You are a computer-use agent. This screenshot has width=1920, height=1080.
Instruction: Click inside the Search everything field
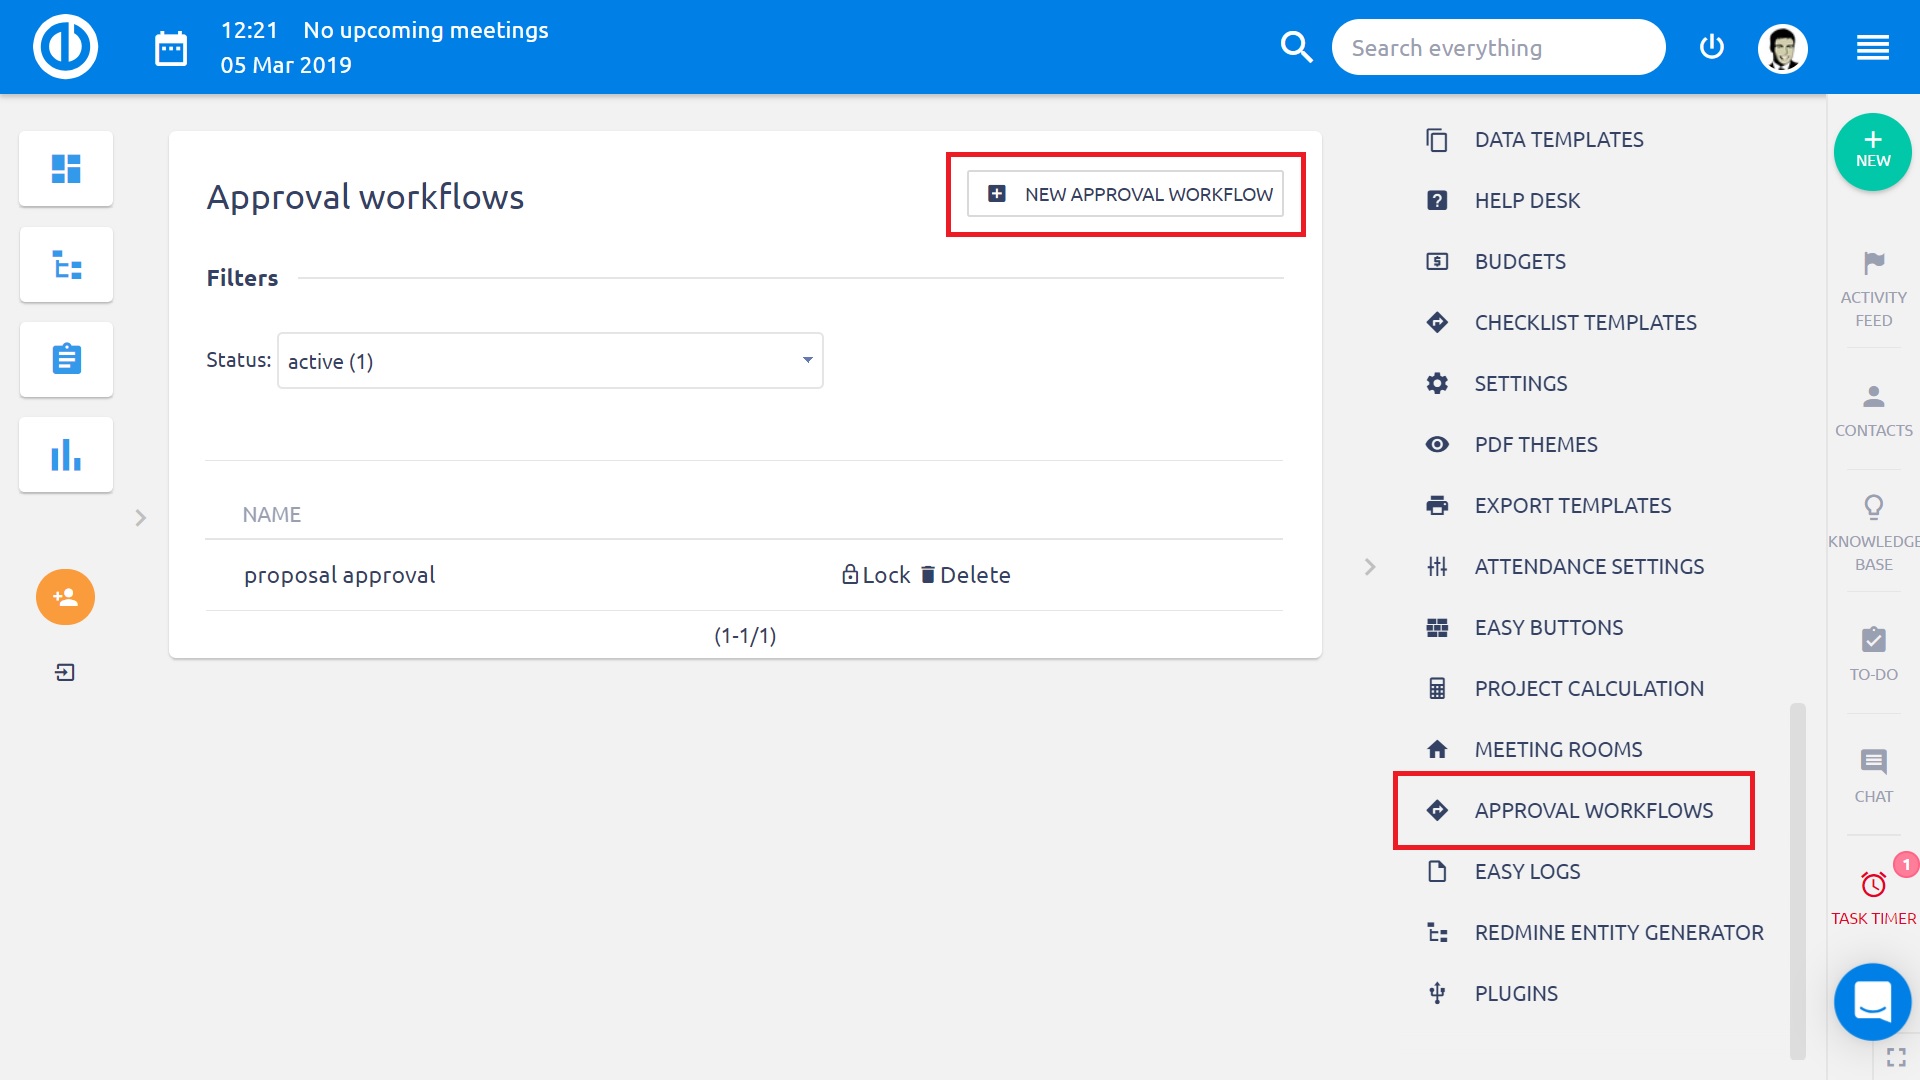pyautogui.click(x=1498, y=46)
